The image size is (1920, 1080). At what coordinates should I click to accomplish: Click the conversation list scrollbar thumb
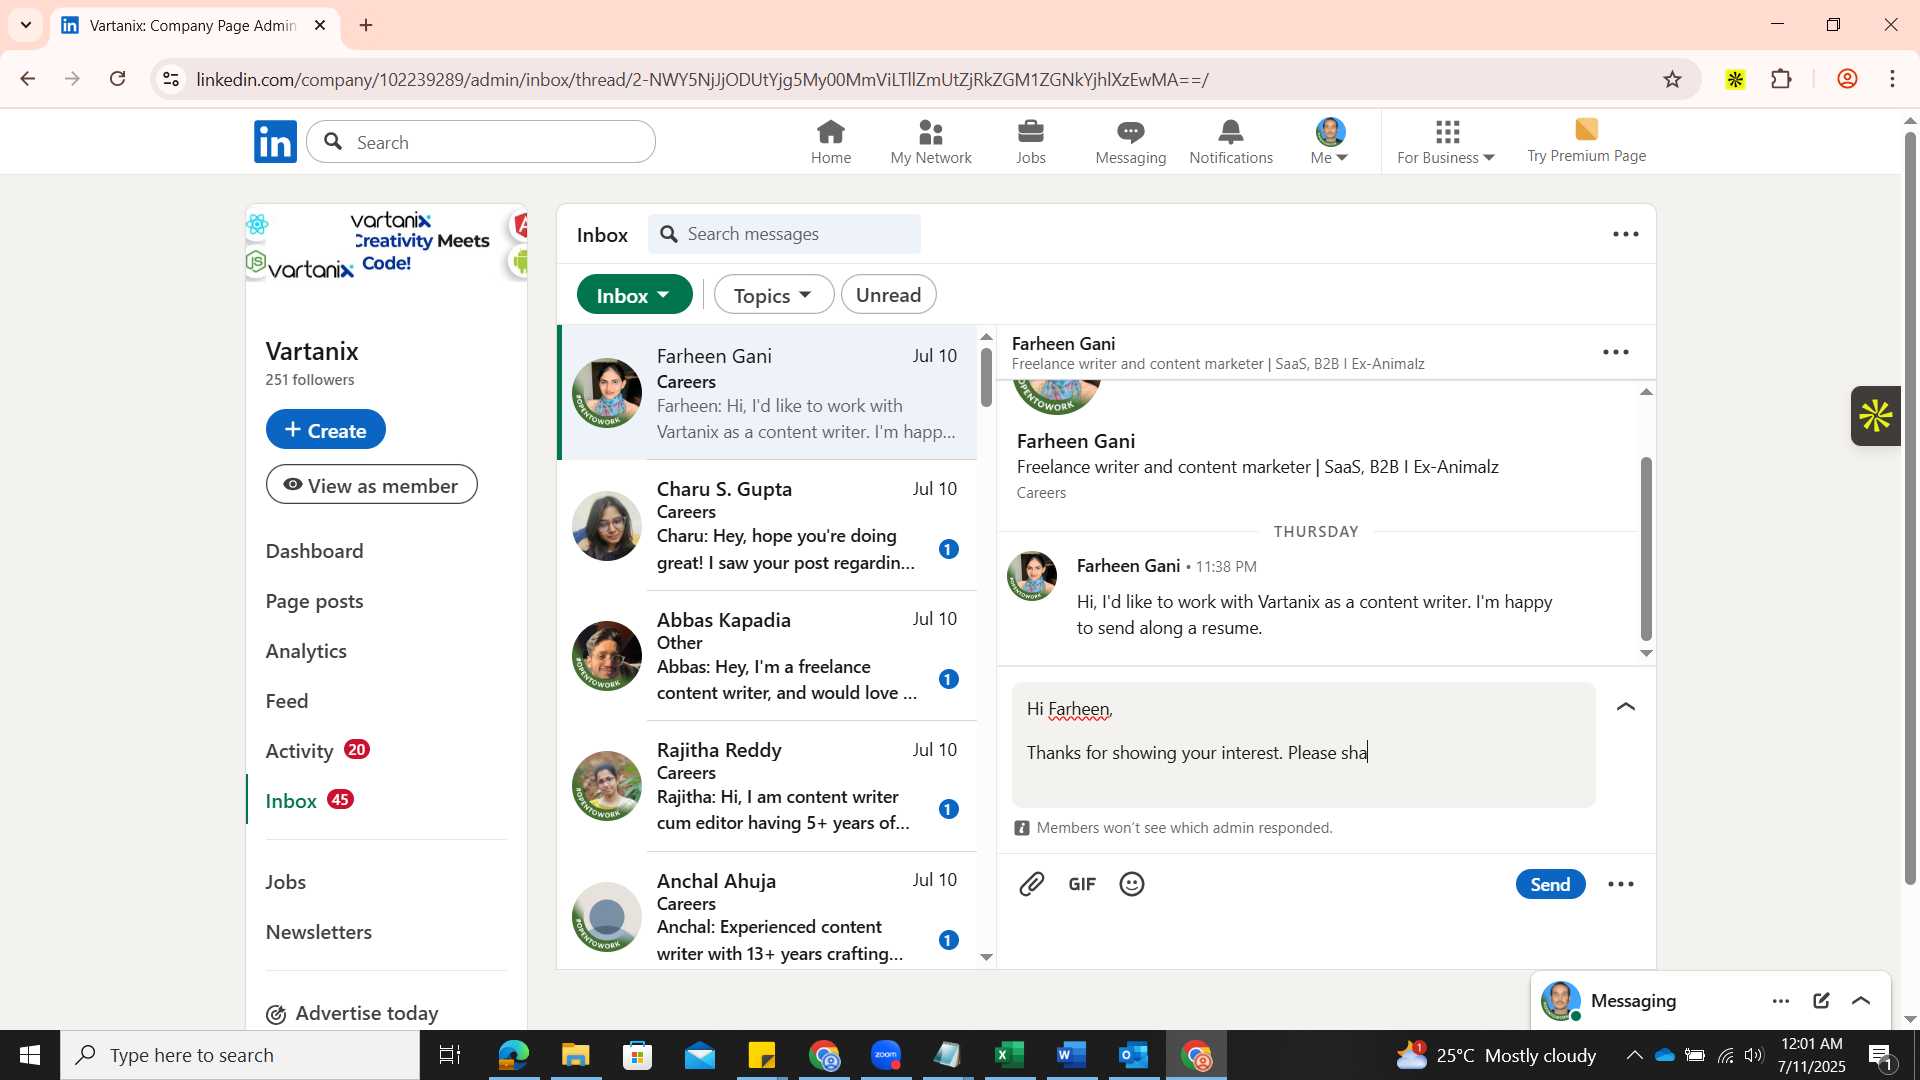pos(986,376)
